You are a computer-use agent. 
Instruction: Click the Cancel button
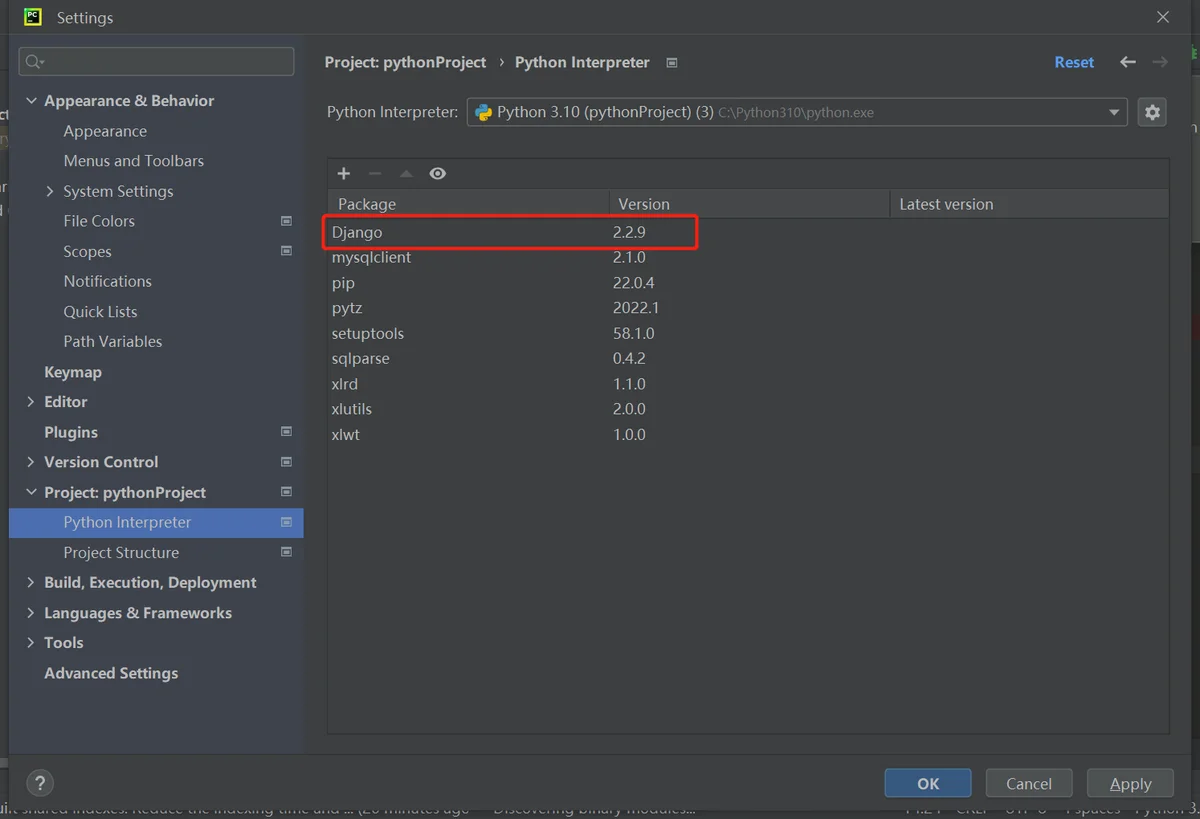pos(1029,783)
